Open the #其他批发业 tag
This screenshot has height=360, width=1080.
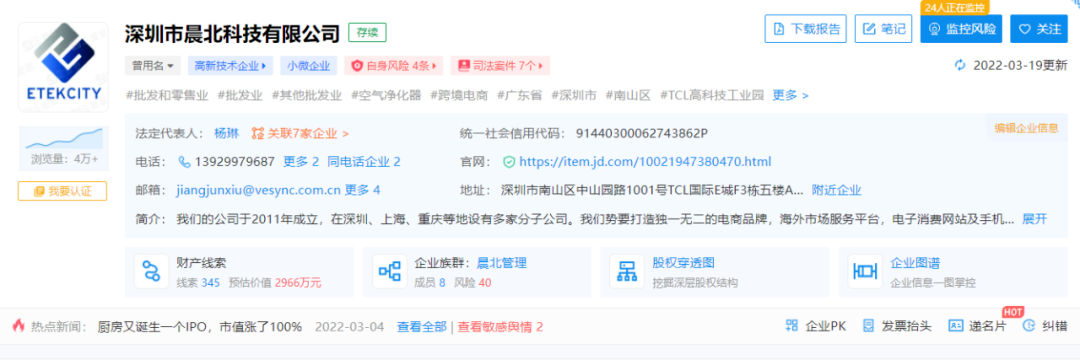[x=307, y=95]
